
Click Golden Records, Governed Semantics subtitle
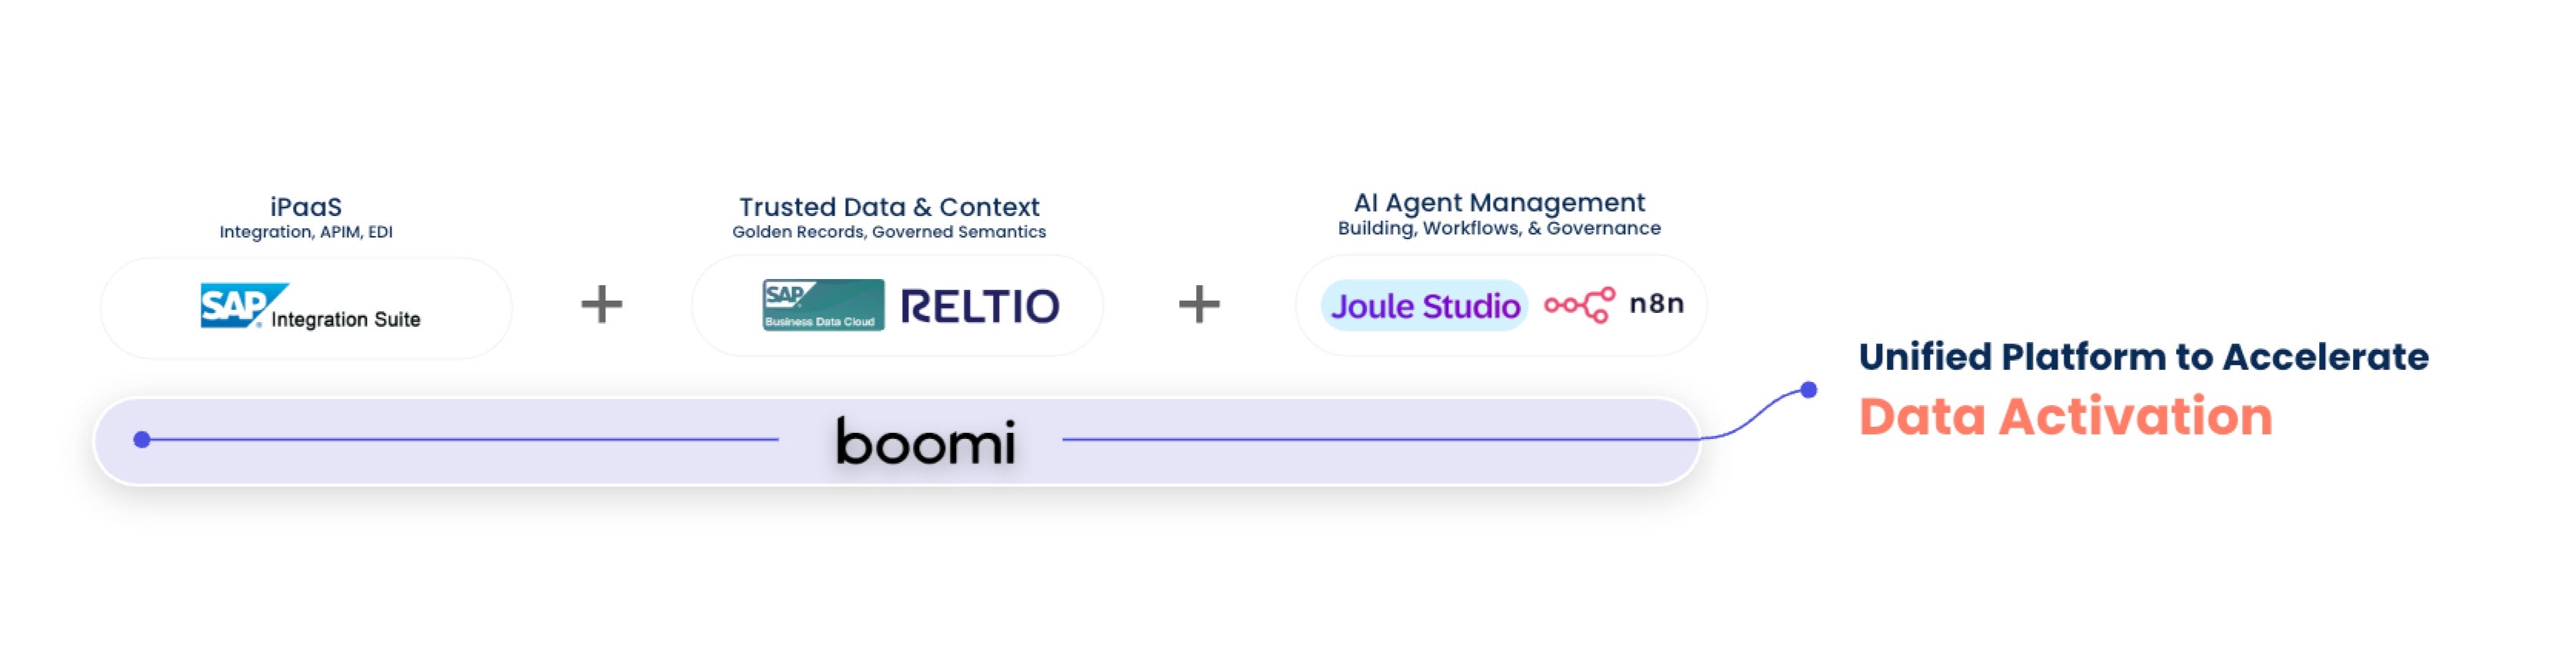889,232
